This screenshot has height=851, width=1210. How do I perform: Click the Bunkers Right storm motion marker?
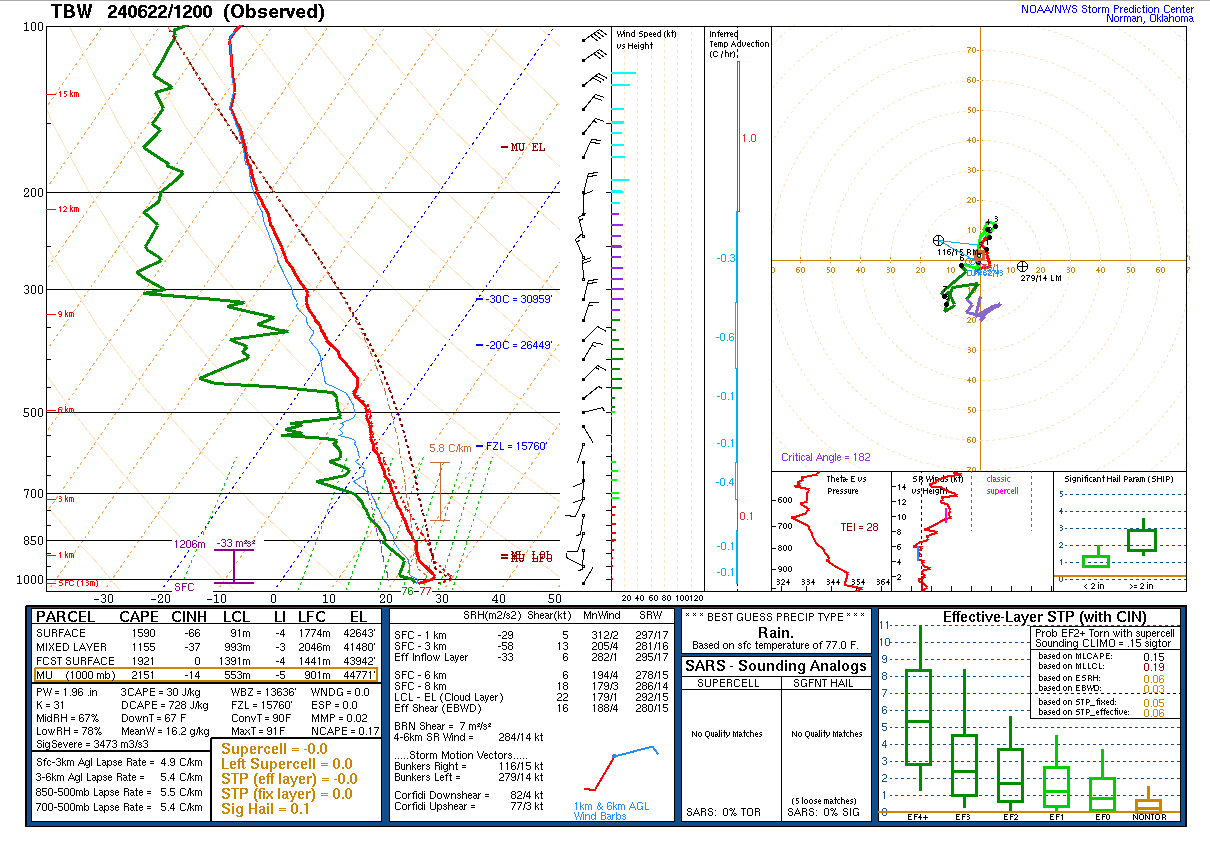coord(938,241)
